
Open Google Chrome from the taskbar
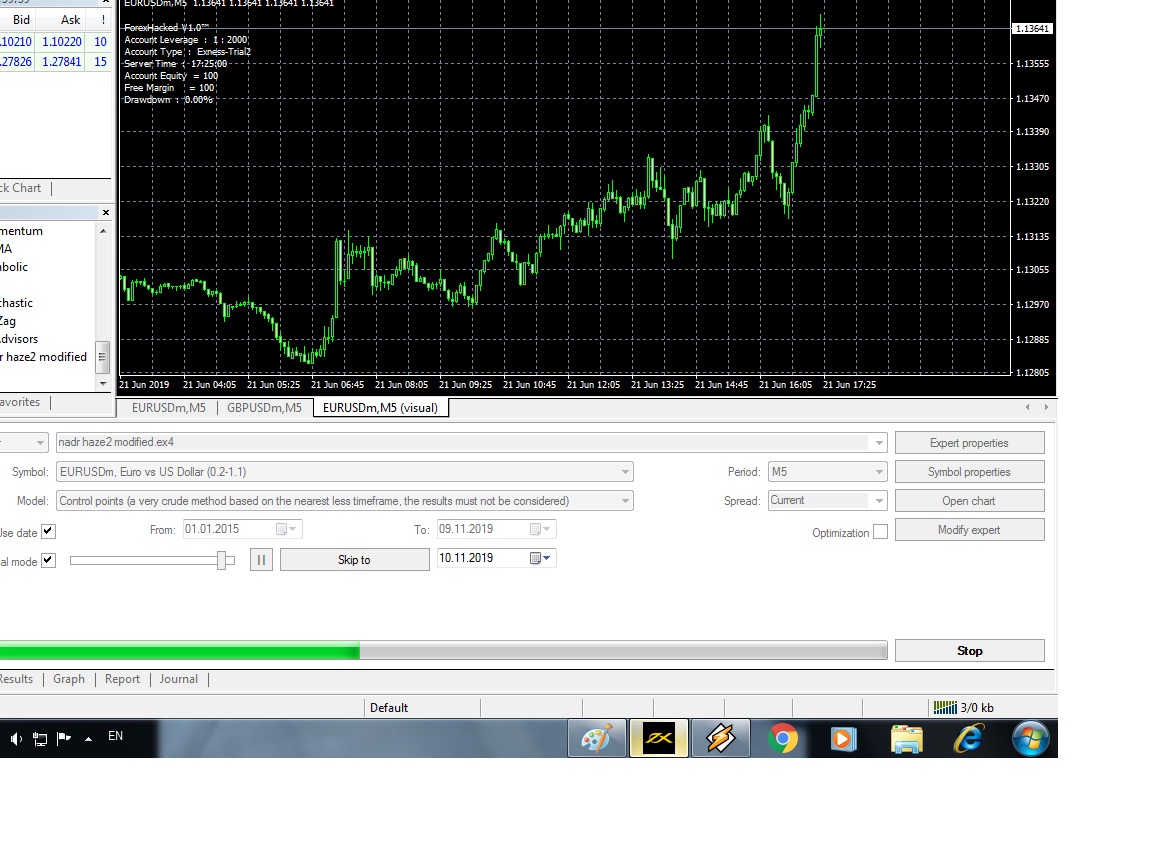click(782, 738)
